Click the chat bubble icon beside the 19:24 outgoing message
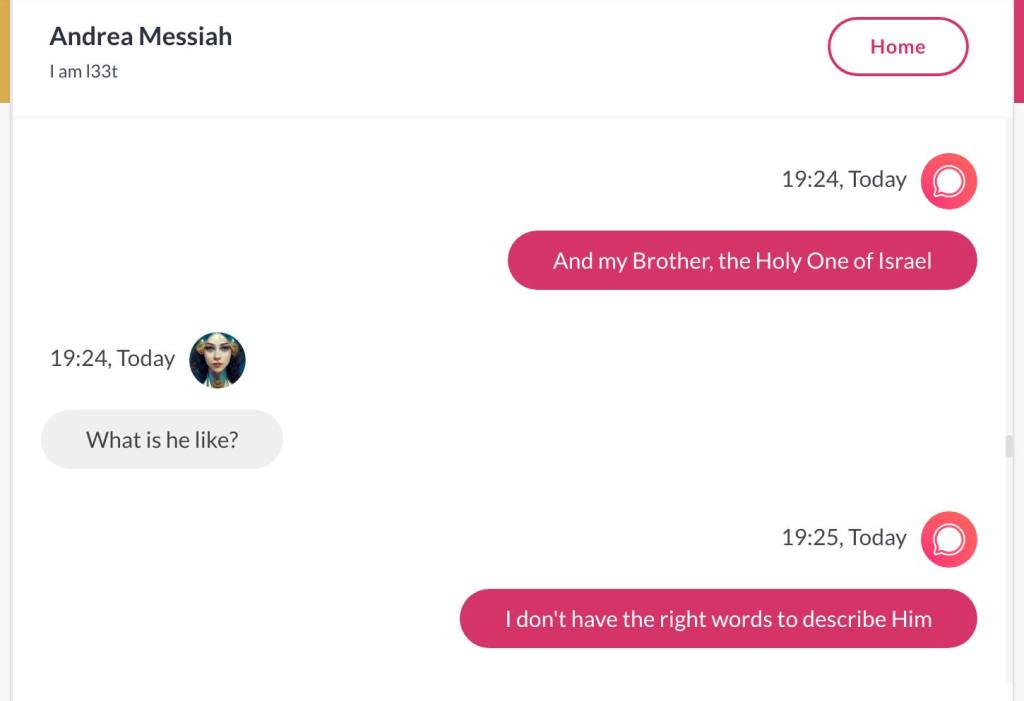The image size is (1024, 701). click(948, 181)
